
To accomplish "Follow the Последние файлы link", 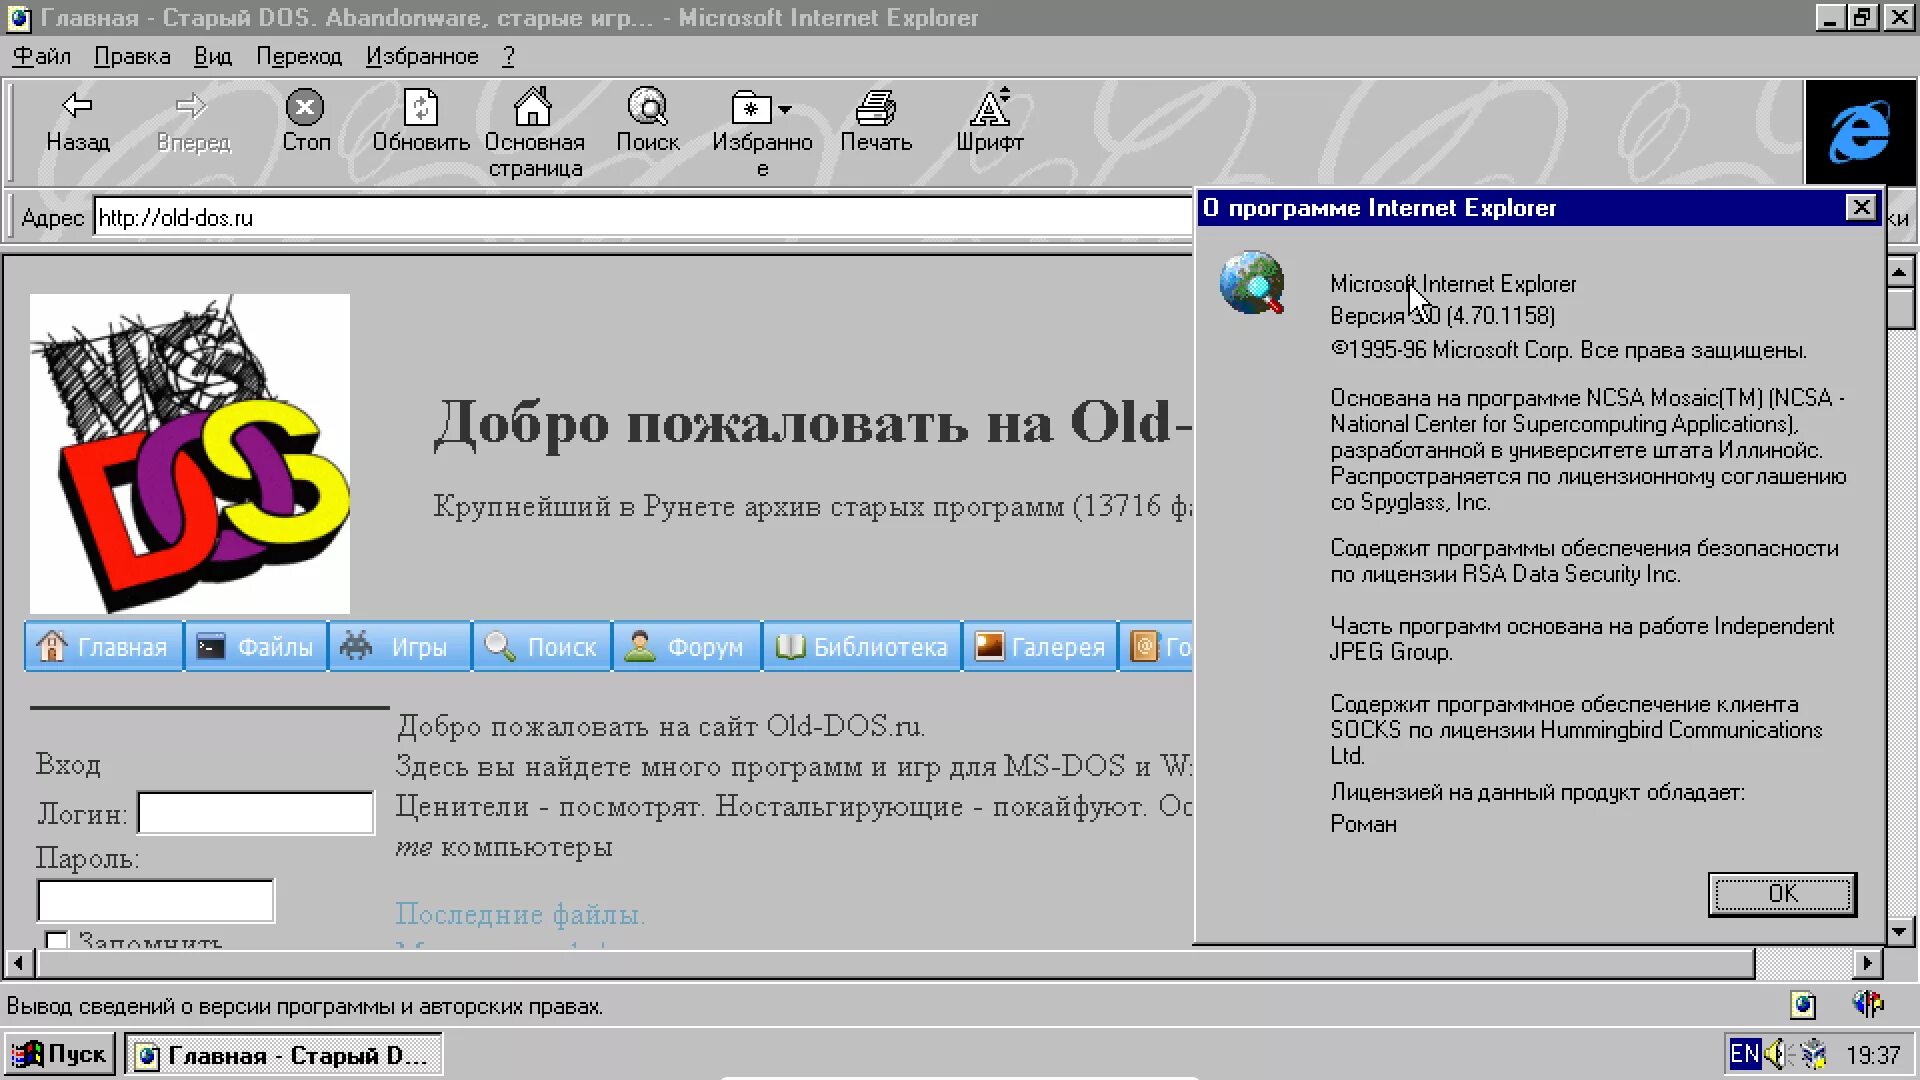I will tap(519, 914).
